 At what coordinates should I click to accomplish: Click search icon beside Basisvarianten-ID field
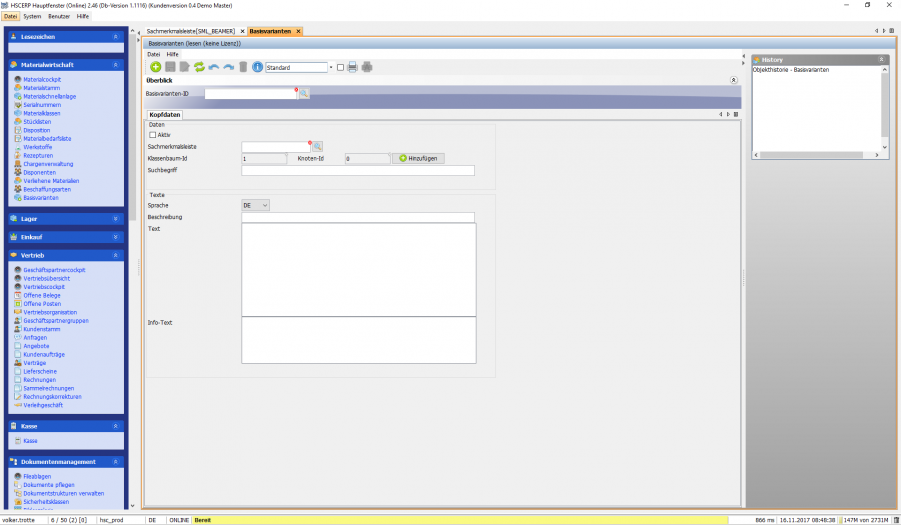pos(304,93)
